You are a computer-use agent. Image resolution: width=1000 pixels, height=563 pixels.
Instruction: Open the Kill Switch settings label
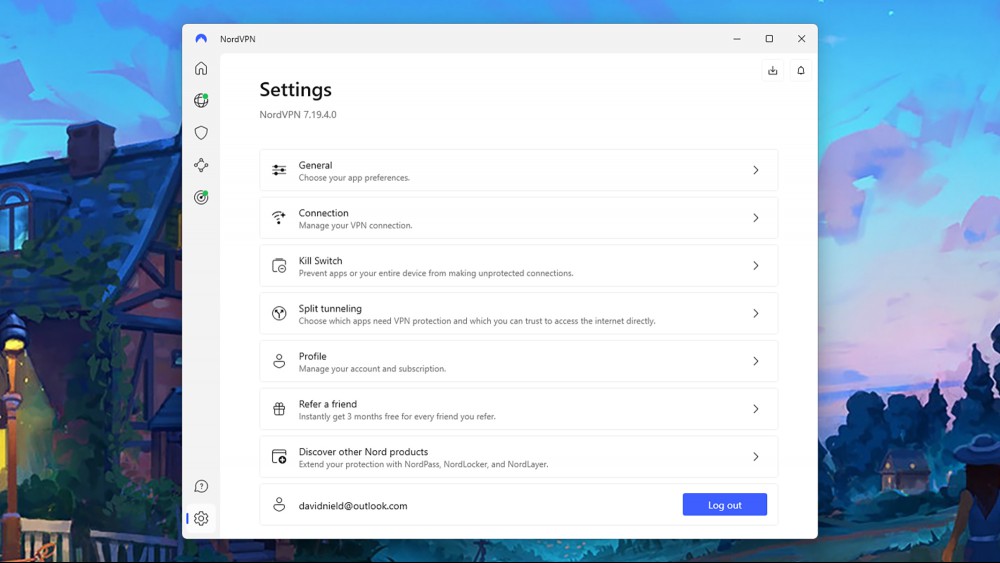point(320,261)
